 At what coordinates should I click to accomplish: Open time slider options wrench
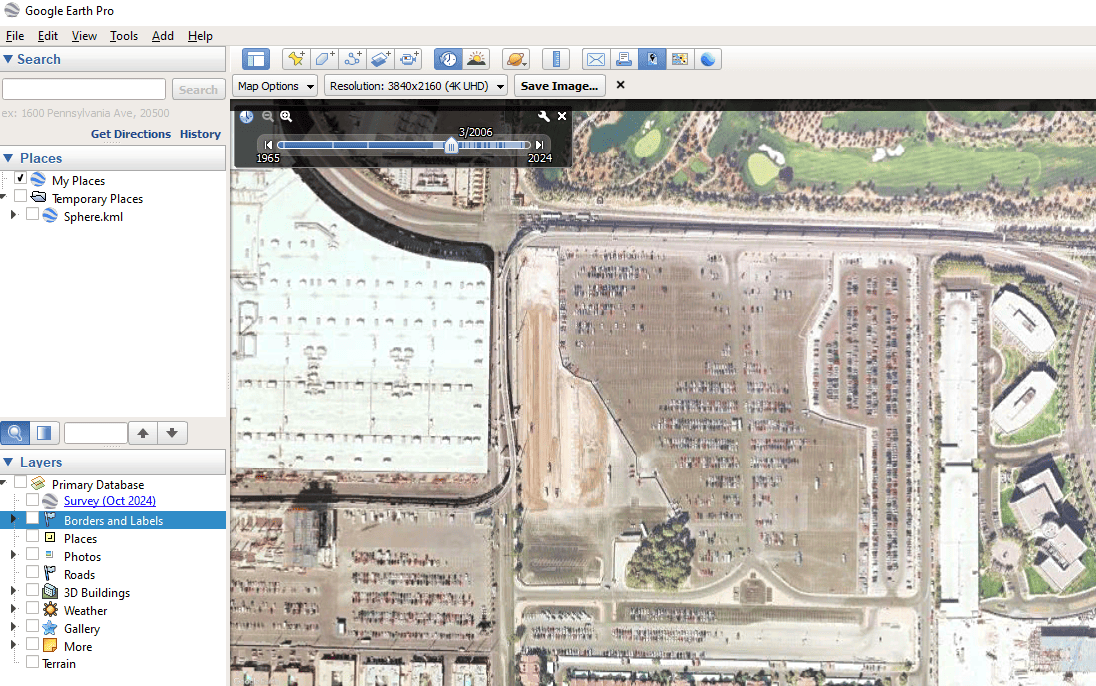(x=543, y=117)
